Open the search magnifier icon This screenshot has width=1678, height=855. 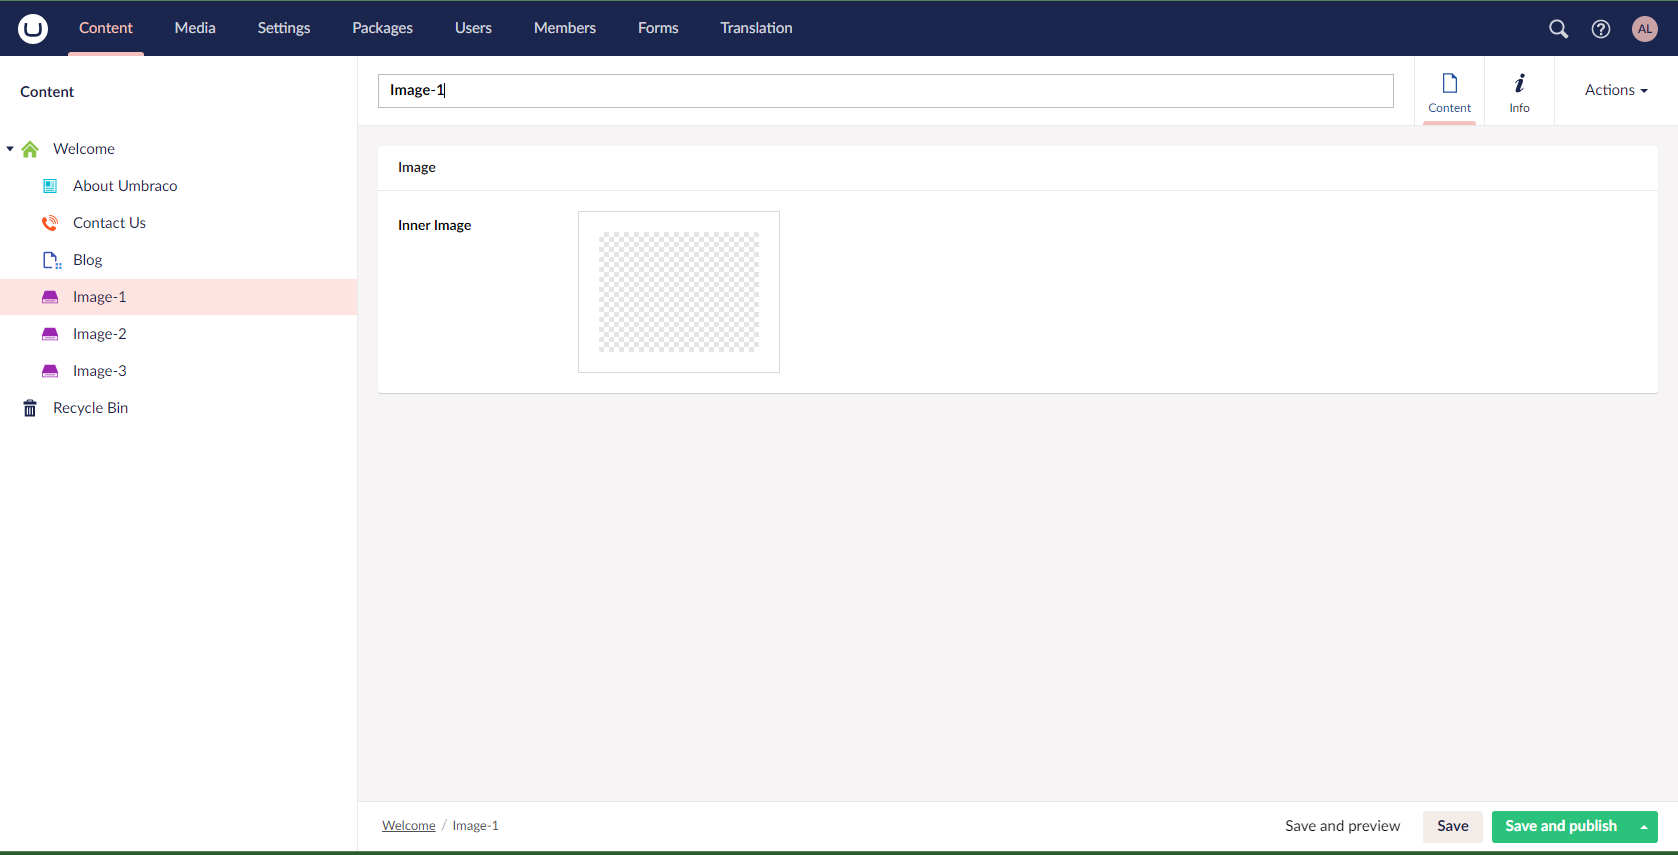[x=1558, y=29]
